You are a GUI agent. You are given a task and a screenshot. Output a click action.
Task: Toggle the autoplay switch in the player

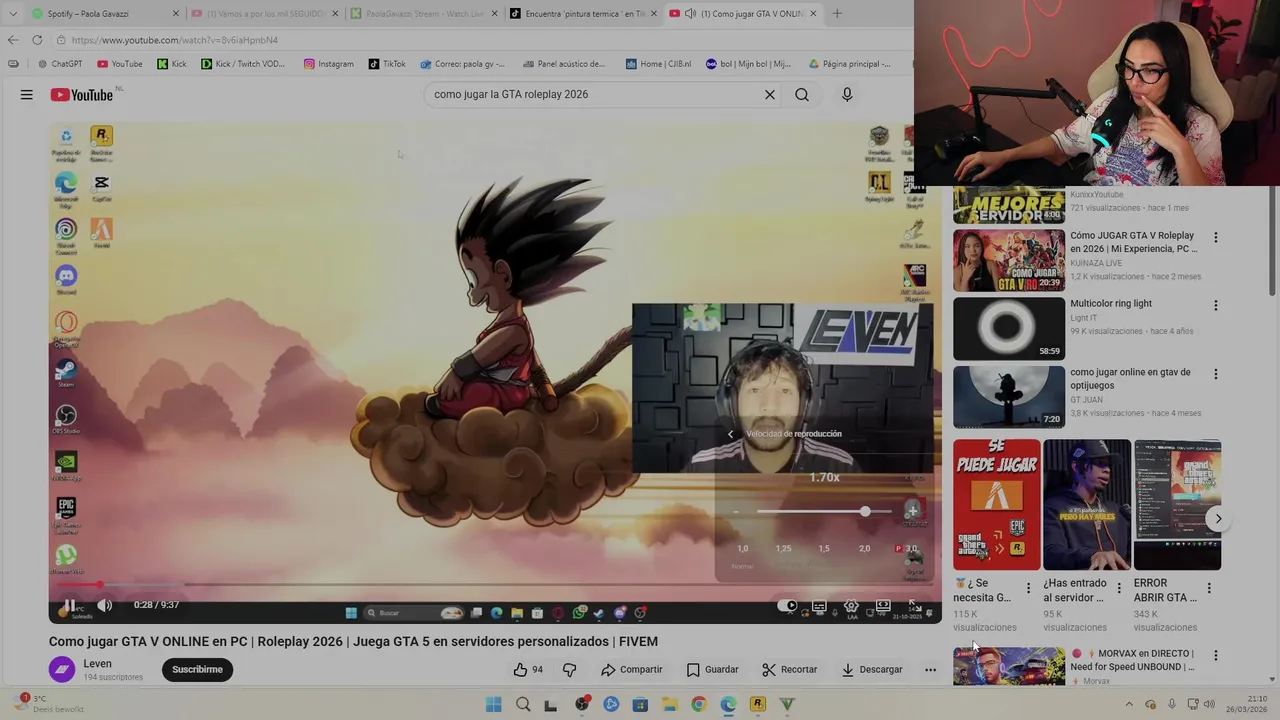coord(788,605)
